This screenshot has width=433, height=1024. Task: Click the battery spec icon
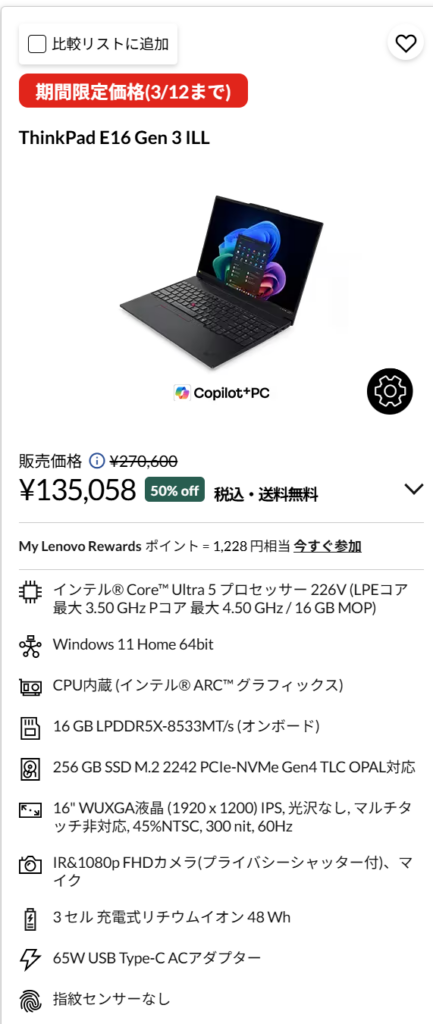pos(29,918)
